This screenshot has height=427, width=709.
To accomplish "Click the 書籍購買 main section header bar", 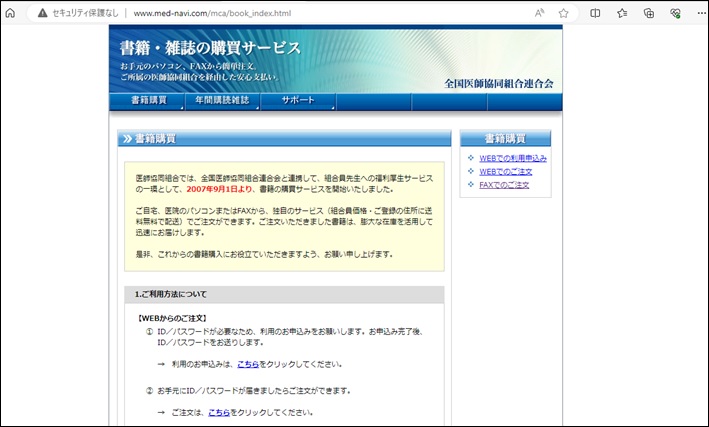I will tap(284, 138).
